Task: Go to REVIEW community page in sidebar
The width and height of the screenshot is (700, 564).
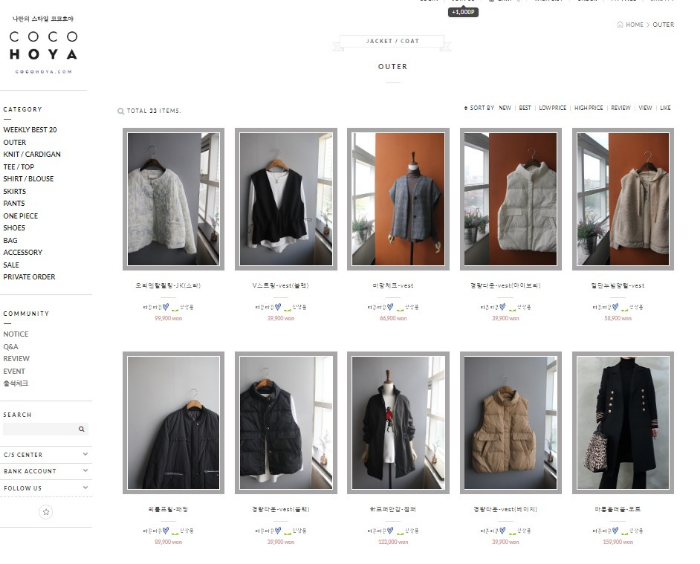Action: tap(17, 359)
